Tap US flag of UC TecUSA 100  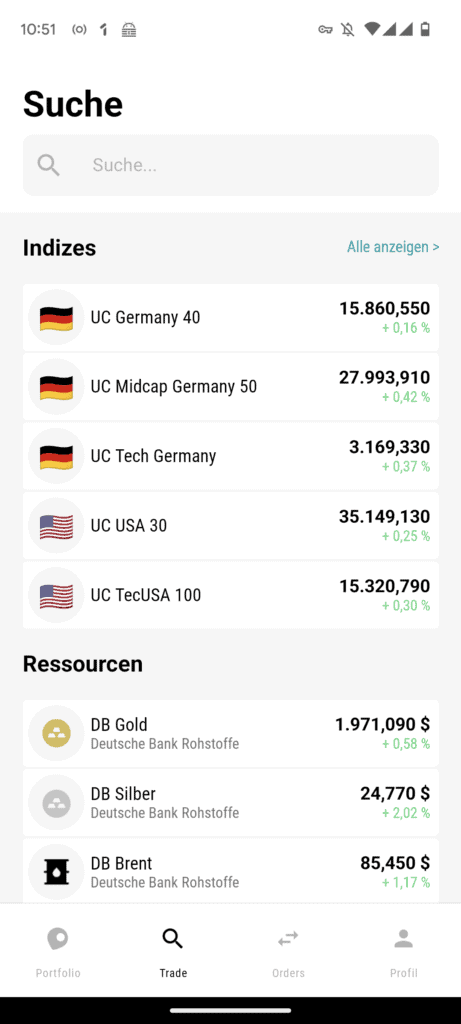(x=56, y=595)
